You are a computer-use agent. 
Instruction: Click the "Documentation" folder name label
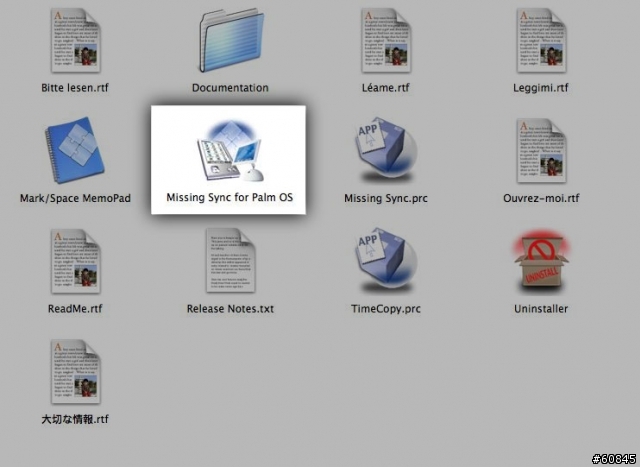pyautogui.click(x=230, y=88)
